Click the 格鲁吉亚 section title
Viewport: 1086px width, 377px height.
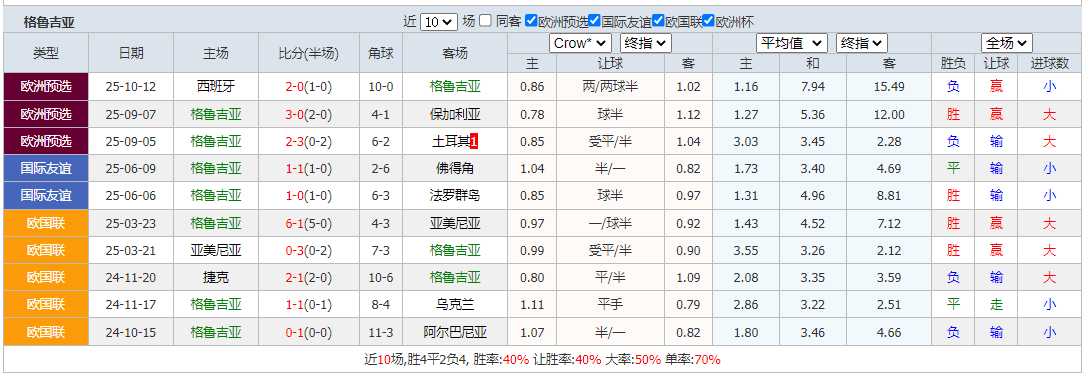(x=49, y=22)
